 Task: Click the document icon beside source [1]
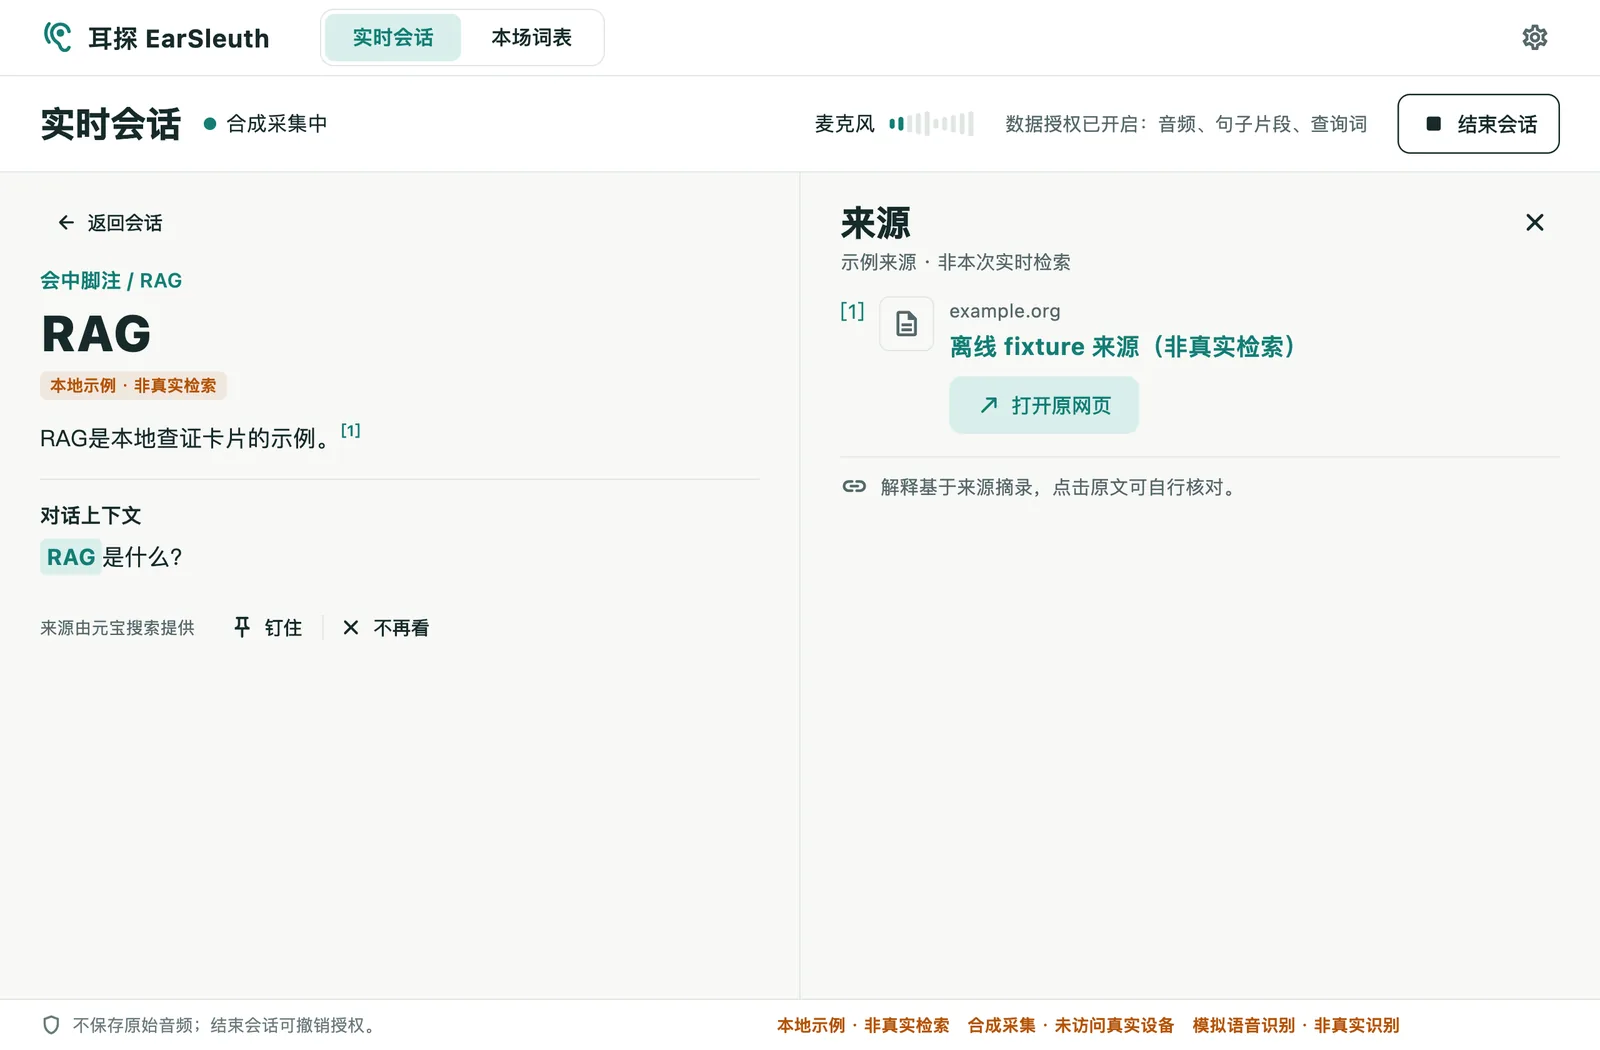tap(906, 324)
